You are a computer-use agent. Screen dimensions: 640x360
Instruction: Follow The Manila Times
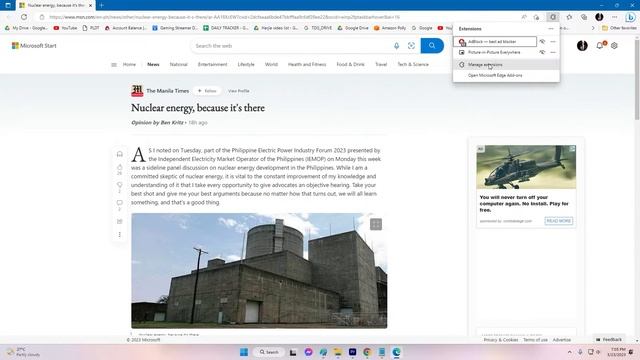point(207,91)
